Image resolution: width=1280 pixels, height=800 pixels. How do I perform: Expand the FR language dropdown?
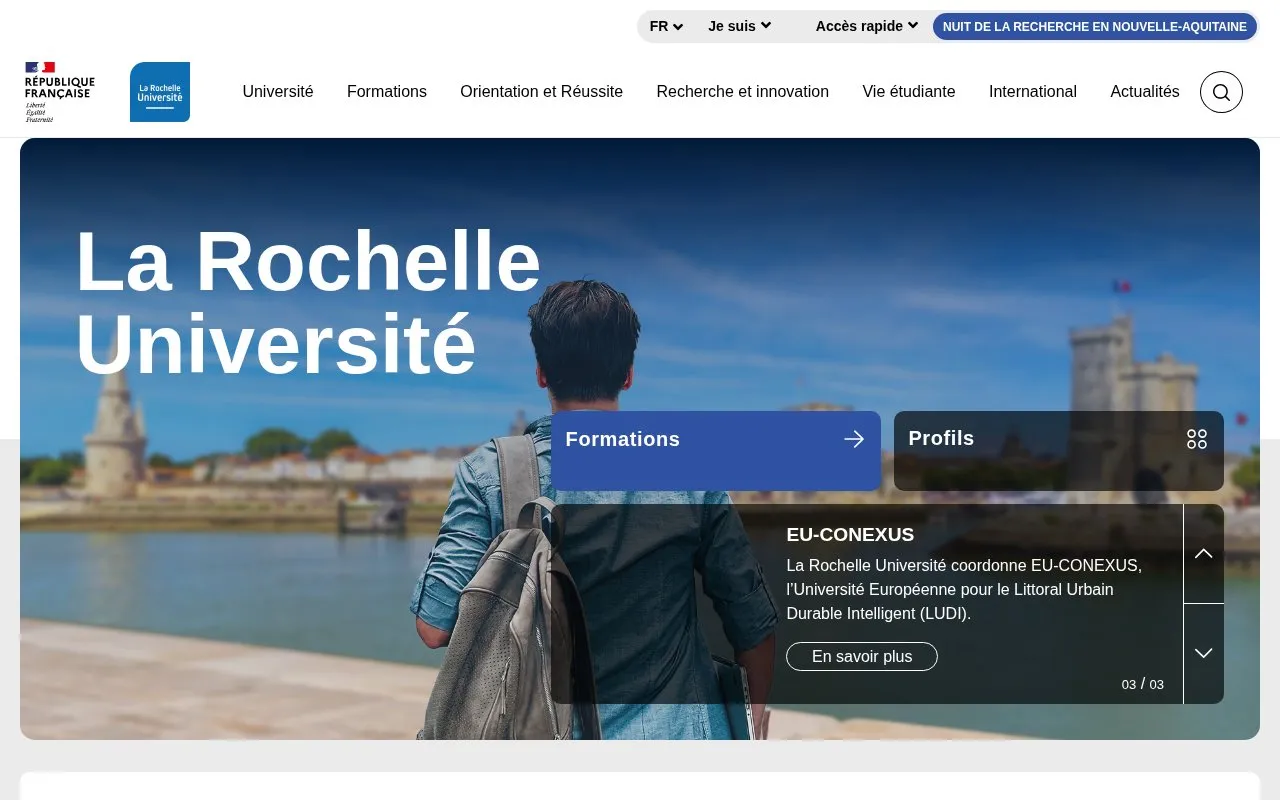[666, 27]
